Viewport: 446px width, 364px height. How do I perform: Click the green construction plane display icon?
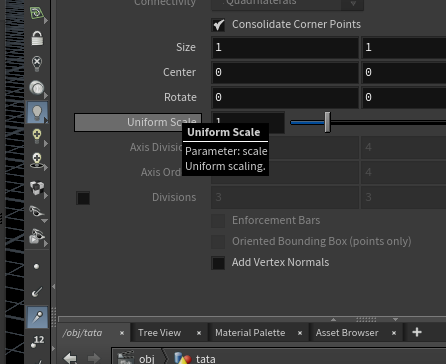point(37,14)
